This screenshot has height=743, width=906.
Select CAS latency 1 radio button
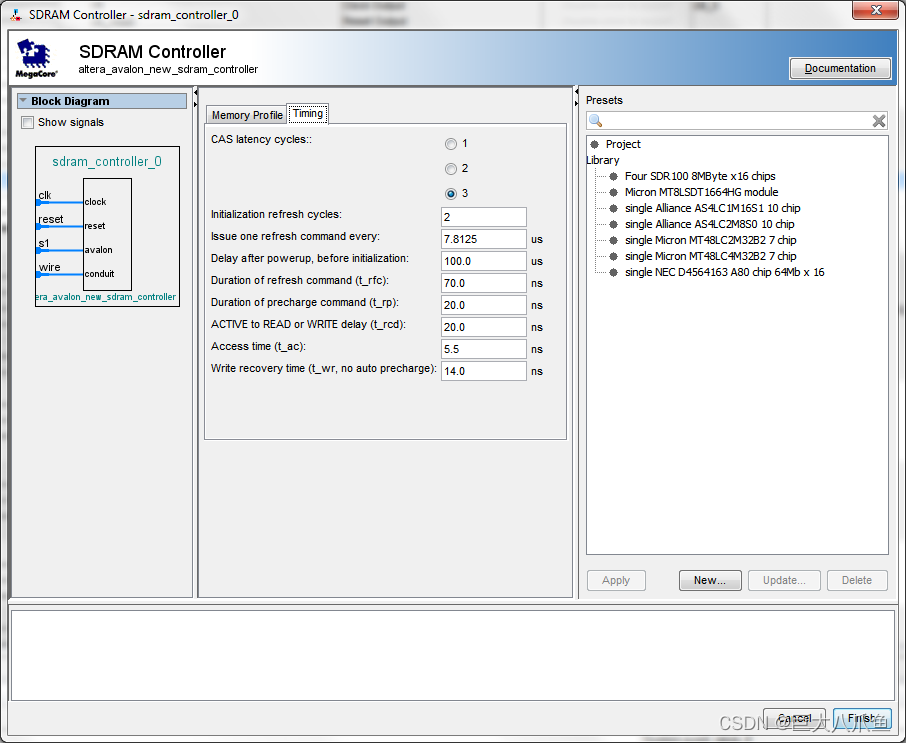point(451,144)
